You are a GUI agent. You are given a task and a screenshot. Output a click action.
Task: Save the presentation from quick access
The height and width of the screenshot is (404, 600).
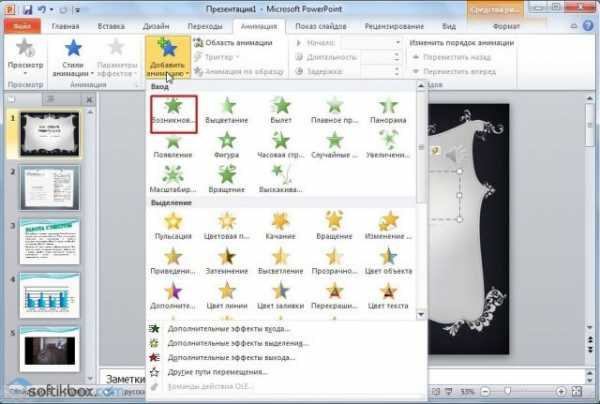[x=27, y=9]
